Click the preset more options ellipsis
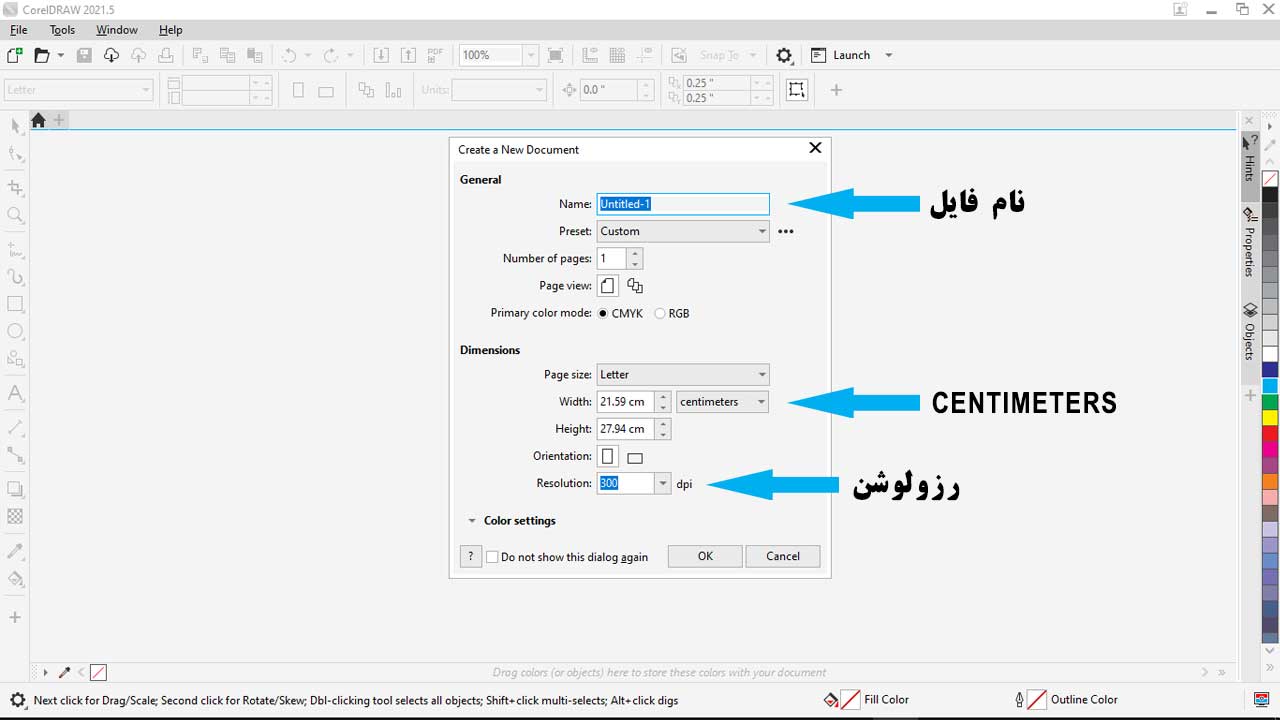1280x720 pixels. pyautogui.click(x=786, y=231)
